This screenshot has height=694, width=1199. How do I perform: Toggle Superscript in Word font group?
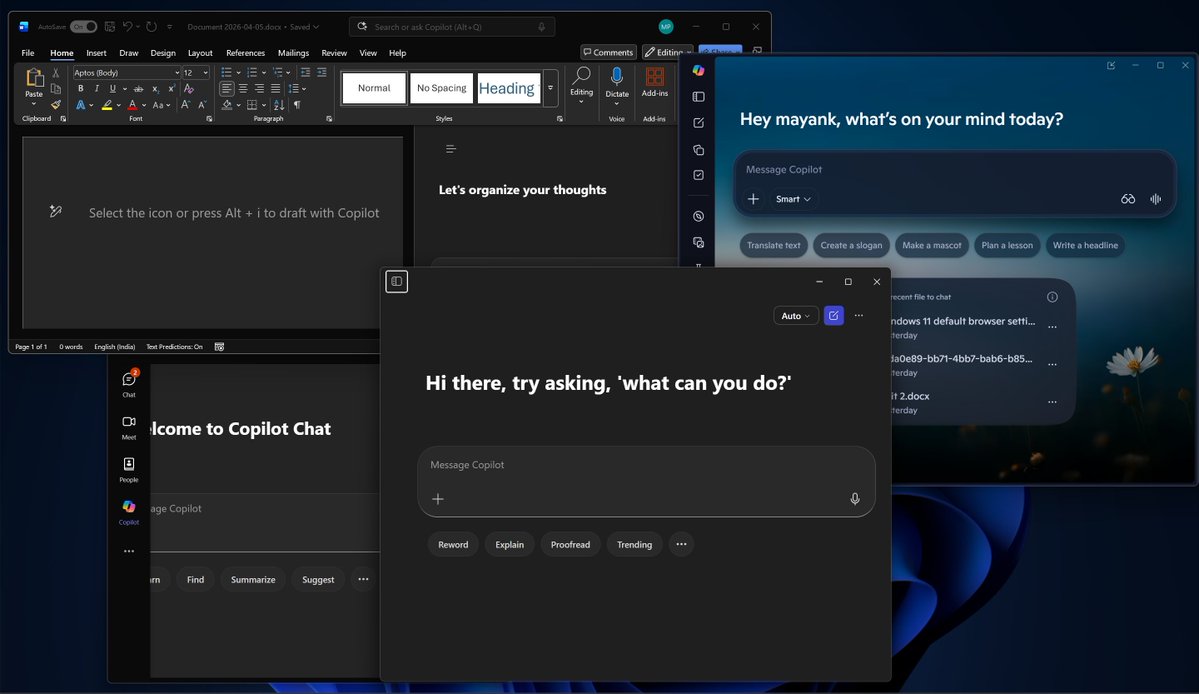click(171, 89)
